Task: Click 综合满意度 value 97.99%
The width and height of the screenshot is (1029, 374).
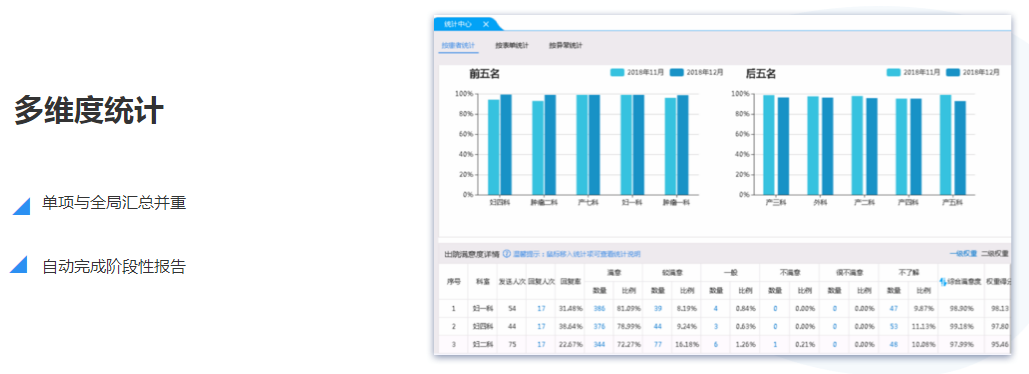Action: (x=960, y=344)
